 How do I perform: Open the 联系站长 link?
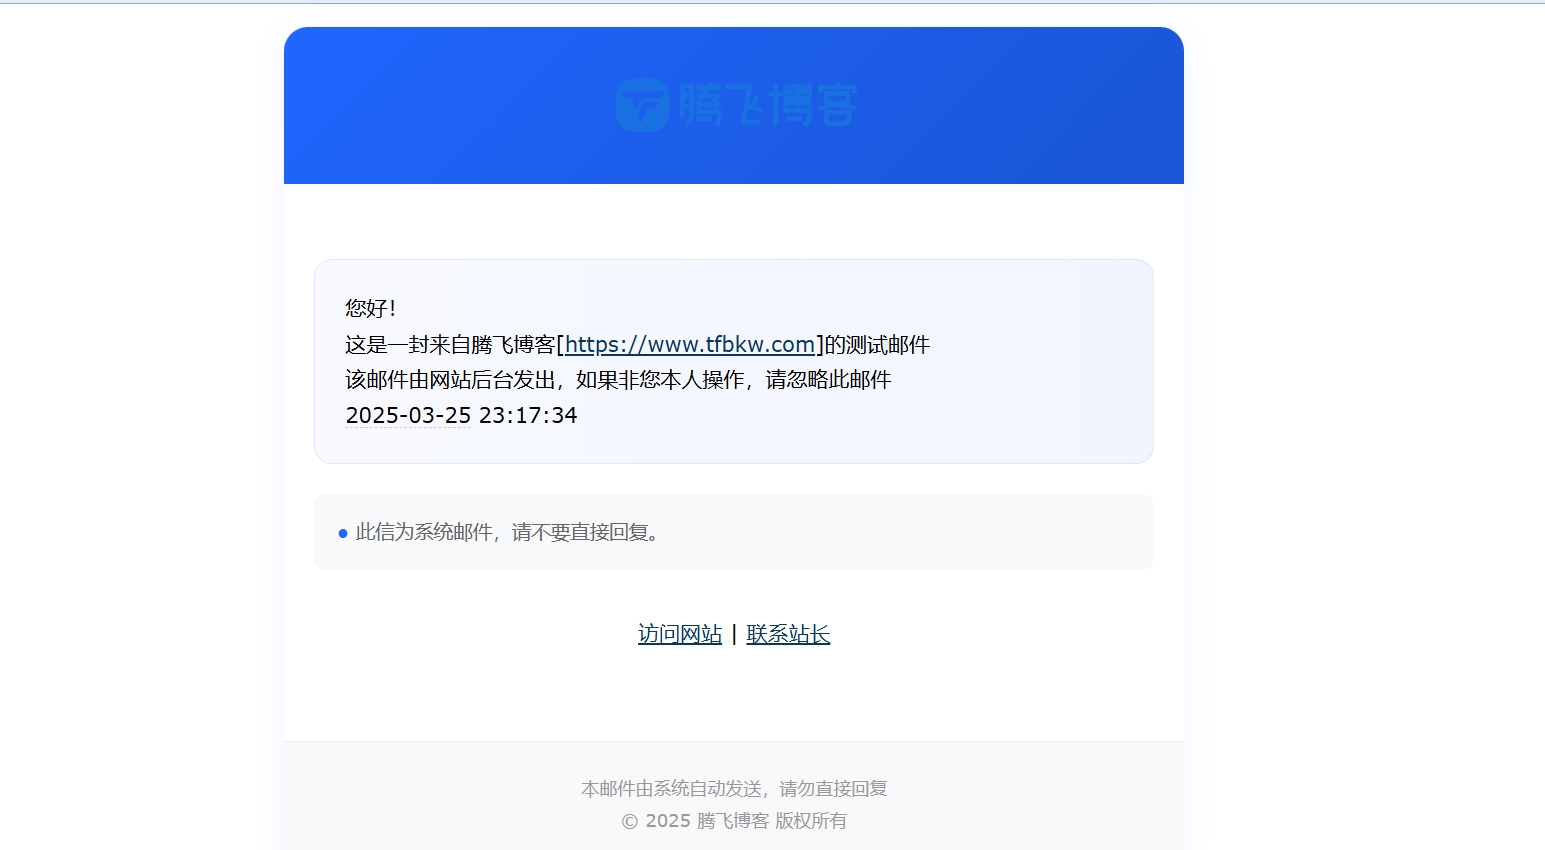[787, 633]
